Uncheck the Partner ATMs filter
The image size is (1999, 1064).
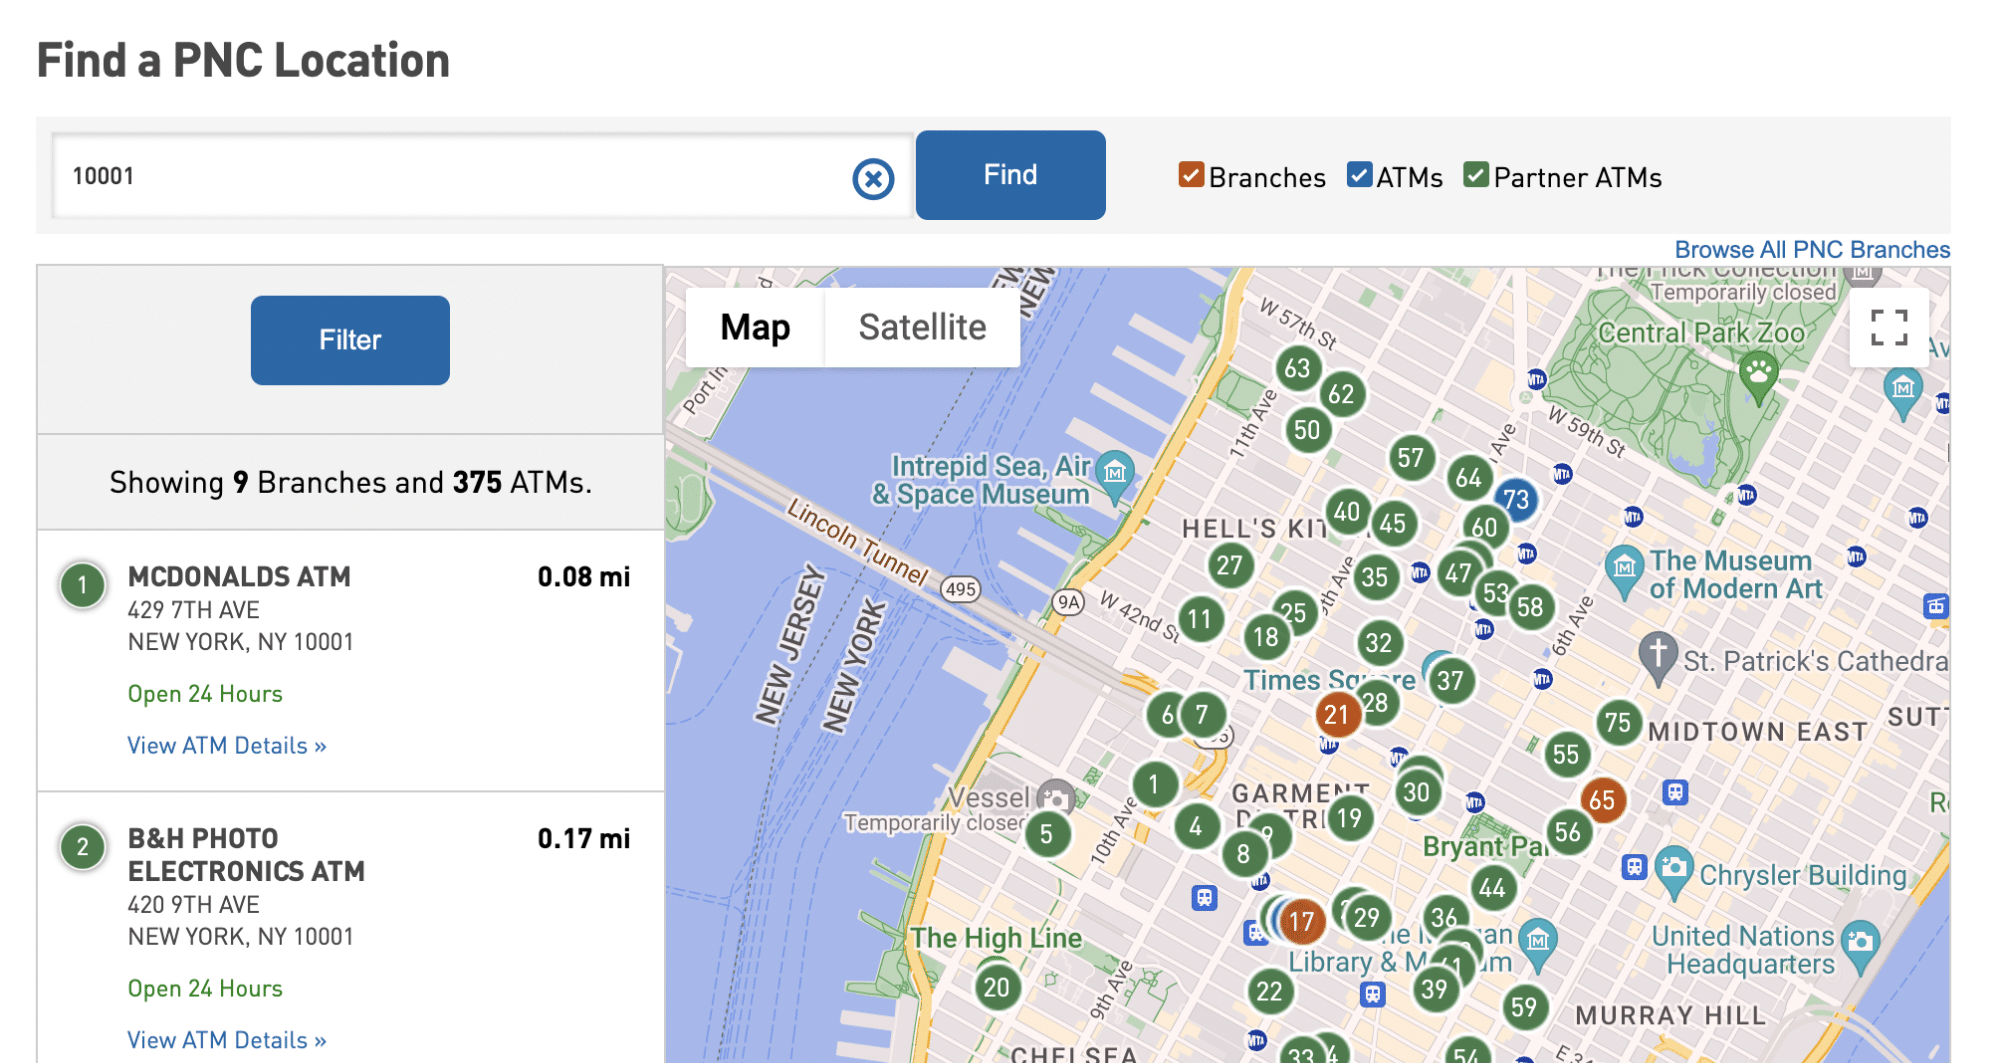[1475, 176]
